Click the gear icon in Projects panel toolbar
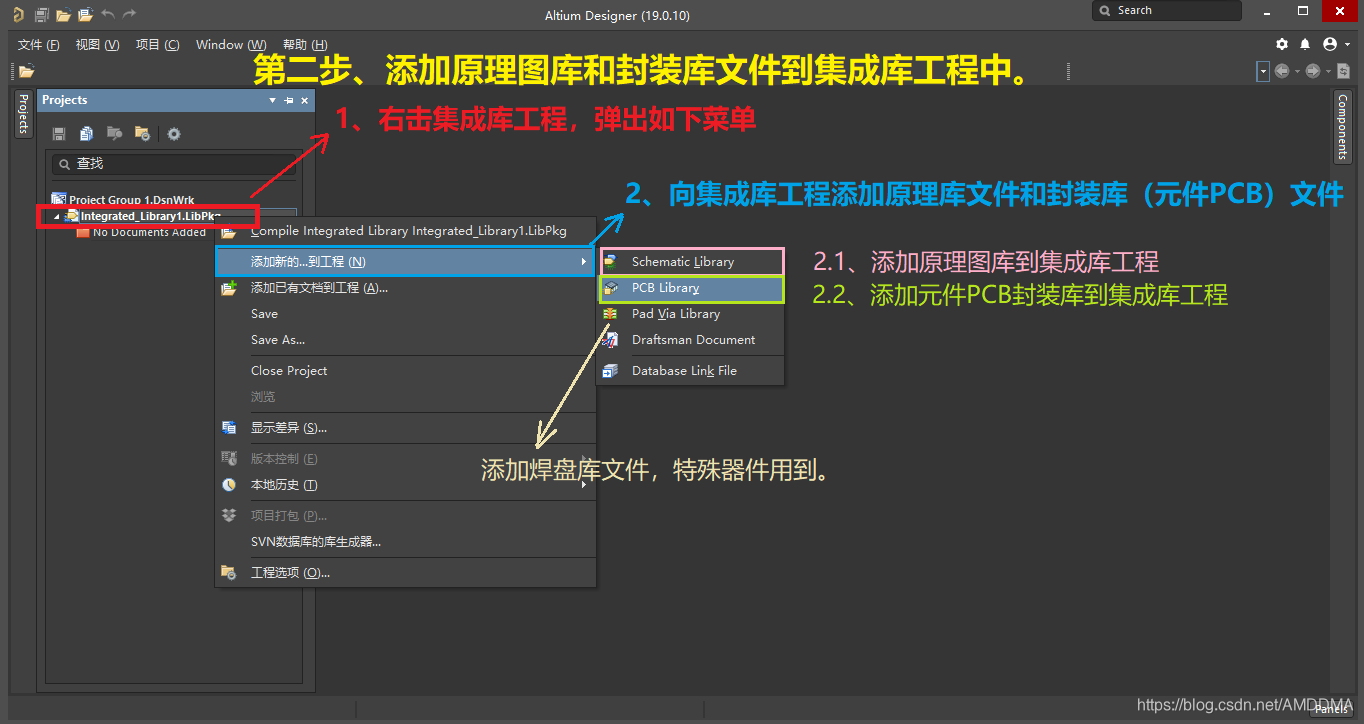 [174, 134]
